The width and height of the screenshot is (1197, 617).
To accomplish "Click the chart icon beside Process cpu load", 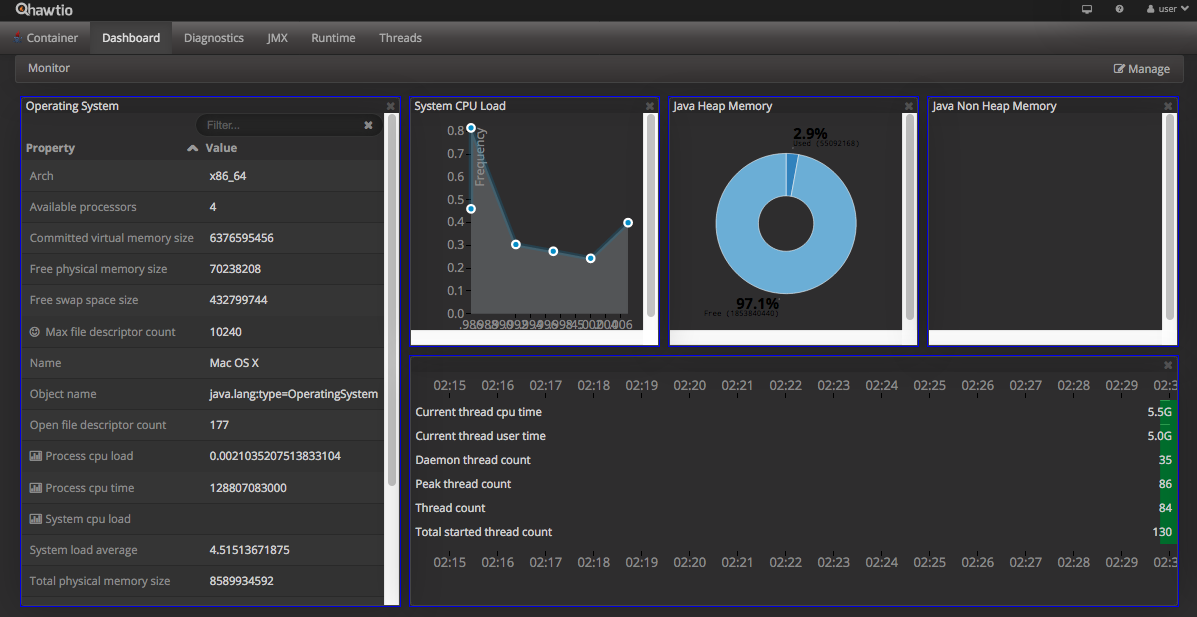I will coord(35,456).
